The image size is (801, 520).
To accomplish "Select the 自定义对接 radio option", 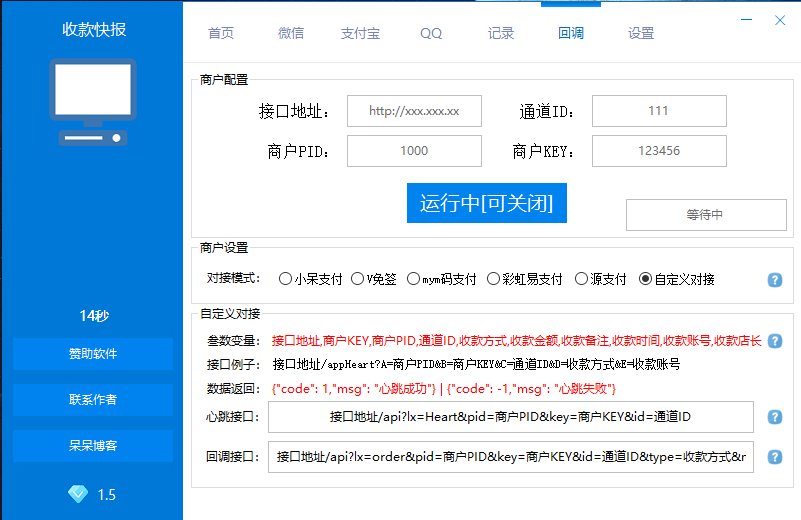I will pos(645,280).
